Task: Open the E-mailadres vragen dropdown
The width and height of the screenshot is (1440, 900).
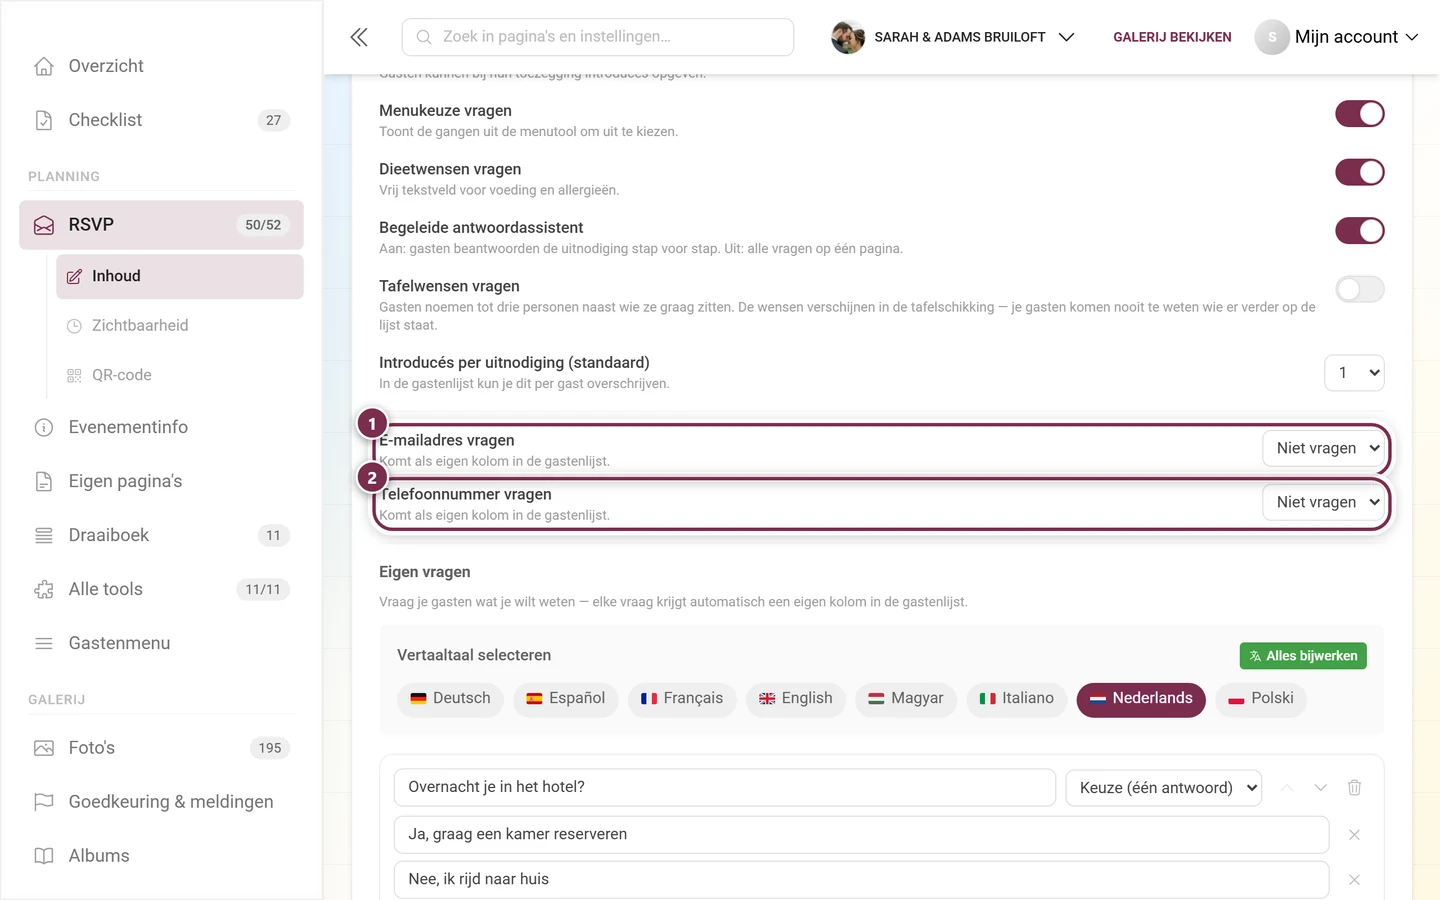Action: pyautogui.click(x=1323, y=448)
